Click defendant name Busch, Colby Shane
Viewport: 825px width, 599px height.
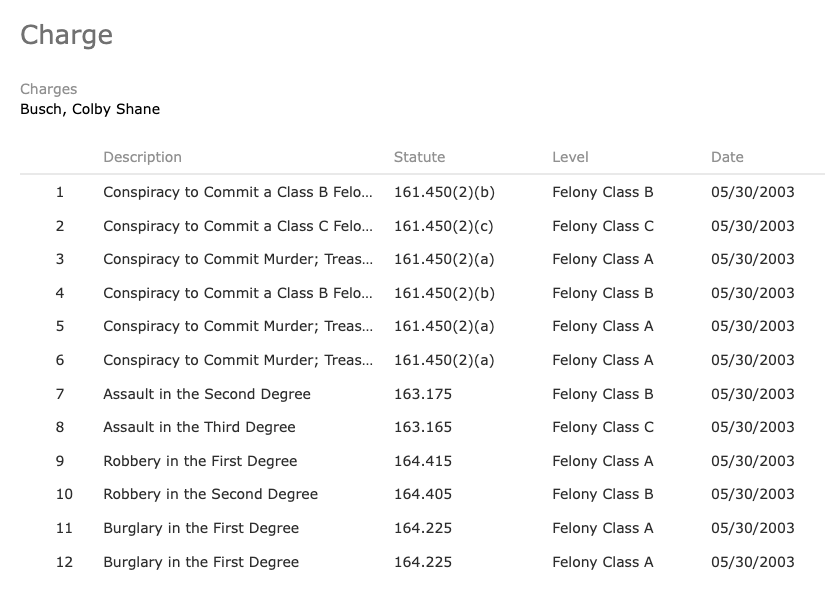90,109
